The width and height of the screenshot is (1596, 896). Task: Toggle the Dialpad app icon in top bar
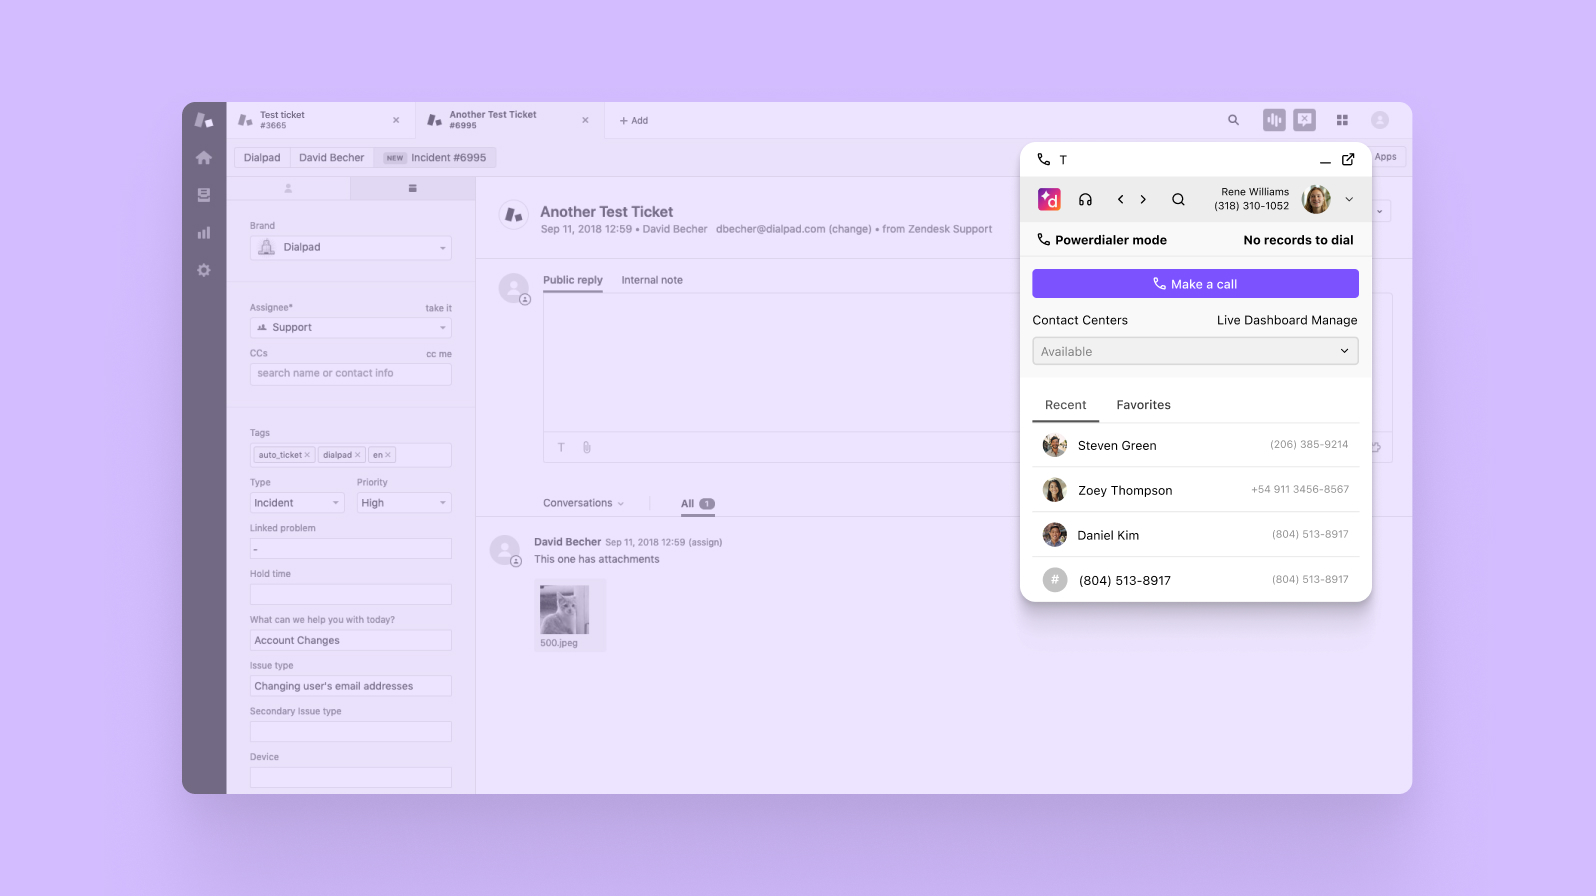(x=1274, y=120)
